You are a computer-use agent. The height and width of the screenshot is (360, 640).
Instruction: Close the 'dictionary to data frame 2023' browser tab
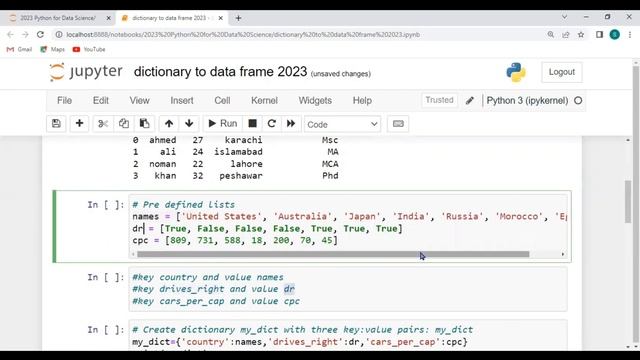(x=220, y=18)
